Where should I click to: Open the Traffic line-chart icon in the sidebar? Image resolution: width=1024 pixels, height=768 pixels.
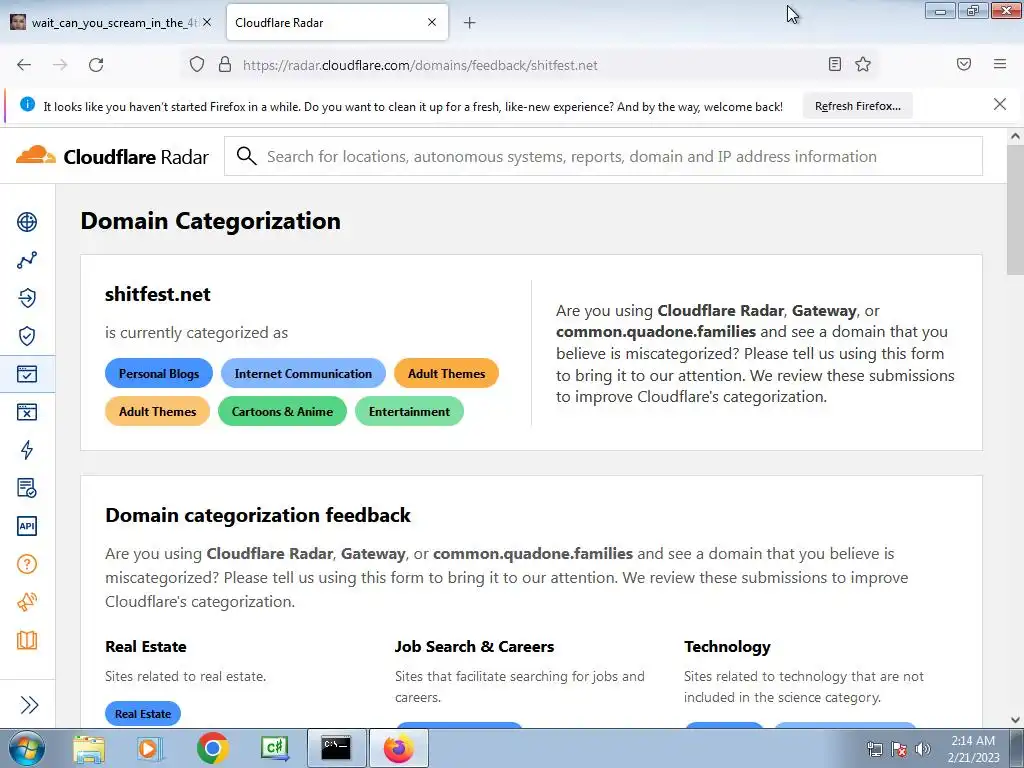pos(27,260)
